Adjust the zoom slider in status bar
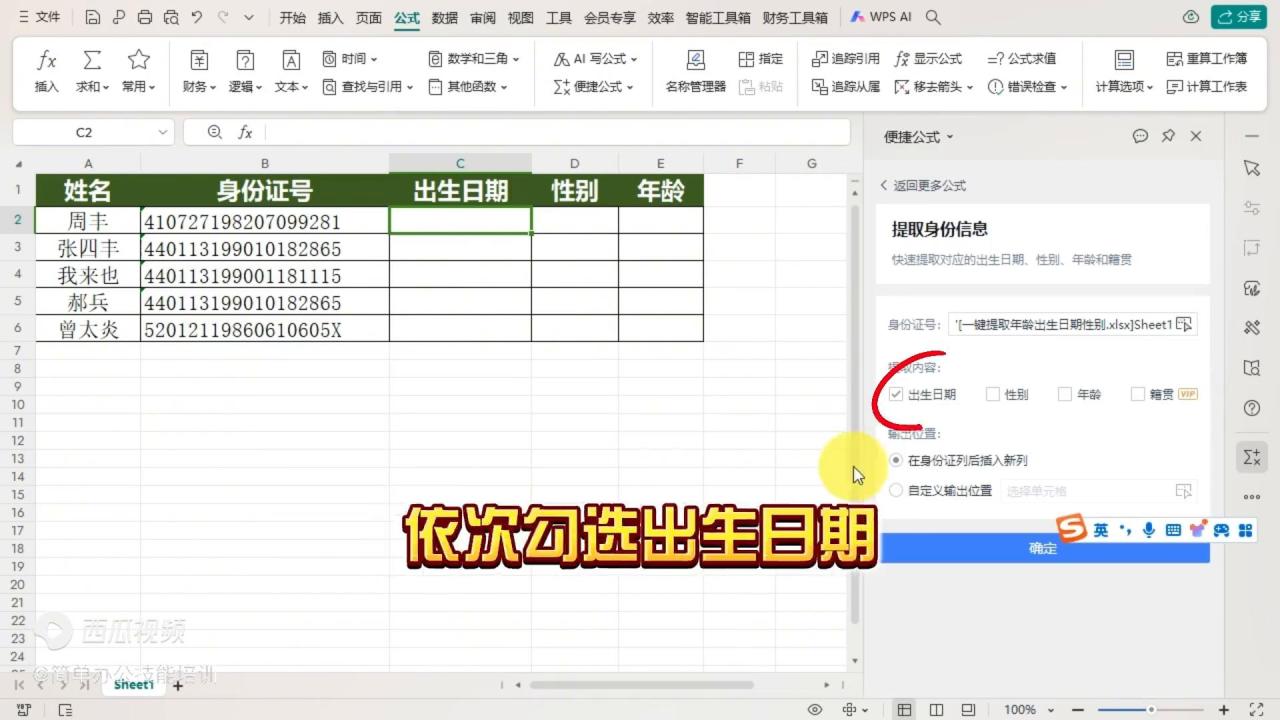Screen dimensions: 1280x720 tap(1152, 710)
